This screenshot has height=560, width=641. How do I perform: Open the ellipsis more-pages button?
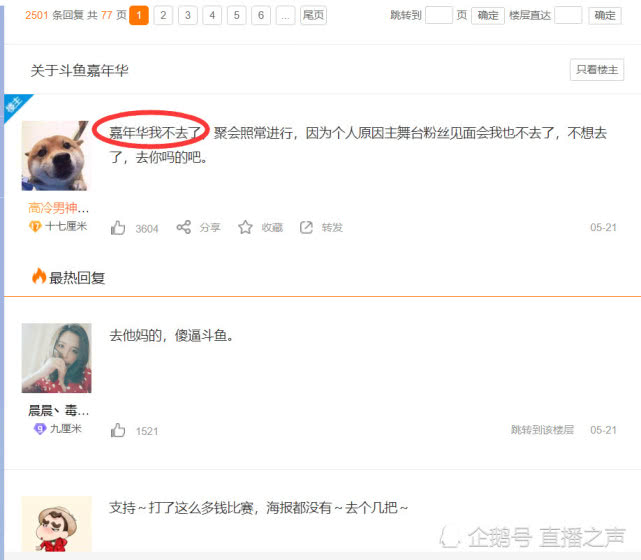point(285,16)
